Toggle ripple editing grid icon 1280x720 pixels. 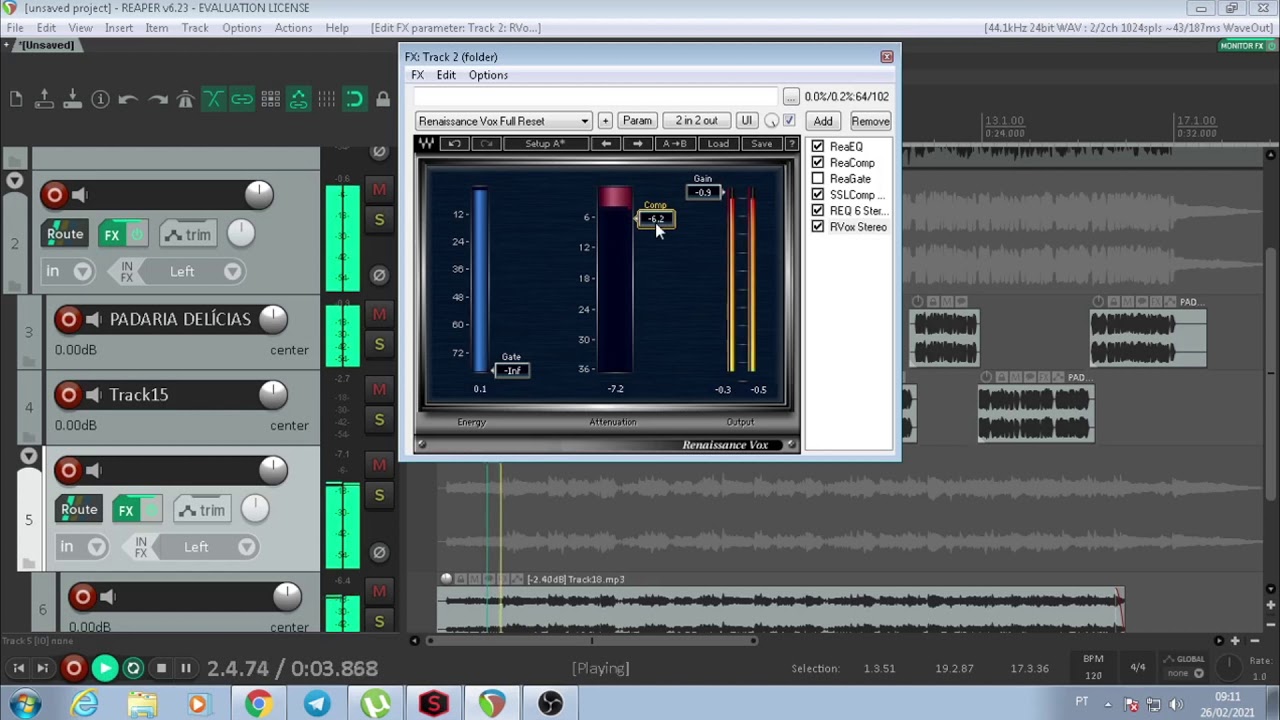[270, 99]
